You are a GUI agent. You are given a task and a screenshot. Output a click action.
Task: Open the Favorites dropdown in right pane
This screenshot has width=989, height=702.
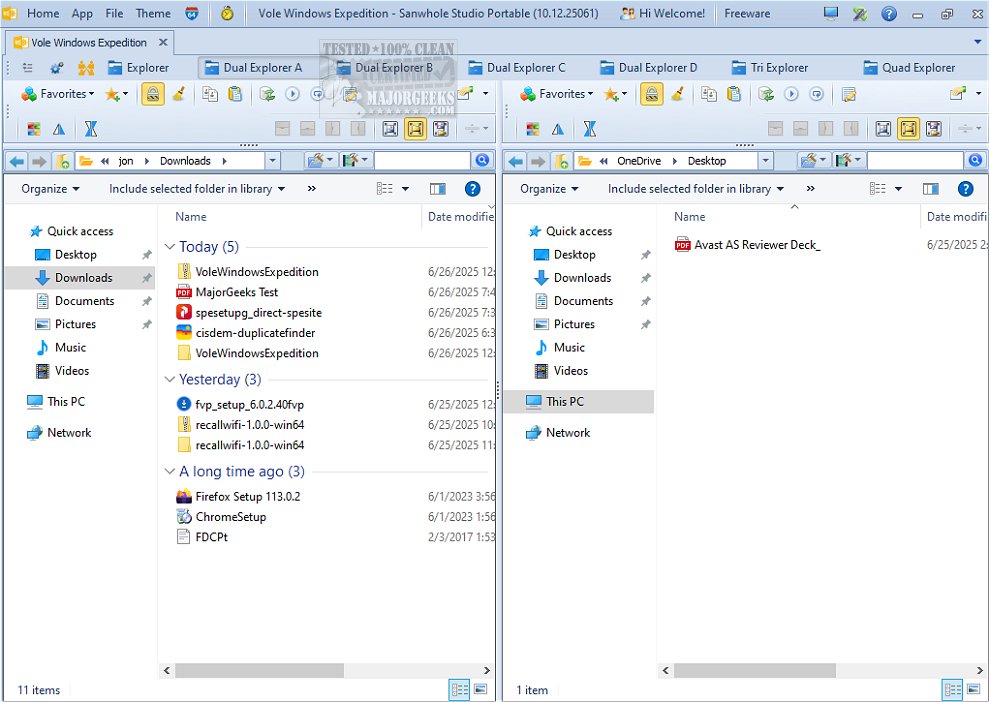coord(557,94)
